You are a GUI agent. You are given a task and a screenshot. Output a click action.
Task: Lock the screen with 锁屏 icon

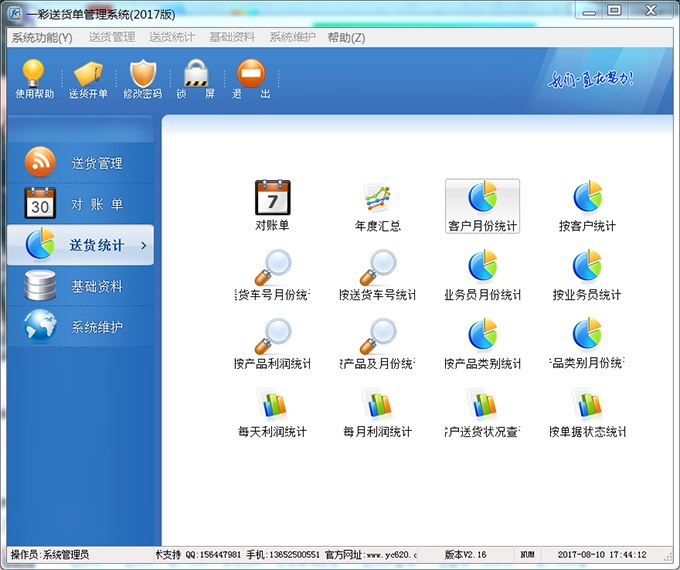[x=196, y=79]
